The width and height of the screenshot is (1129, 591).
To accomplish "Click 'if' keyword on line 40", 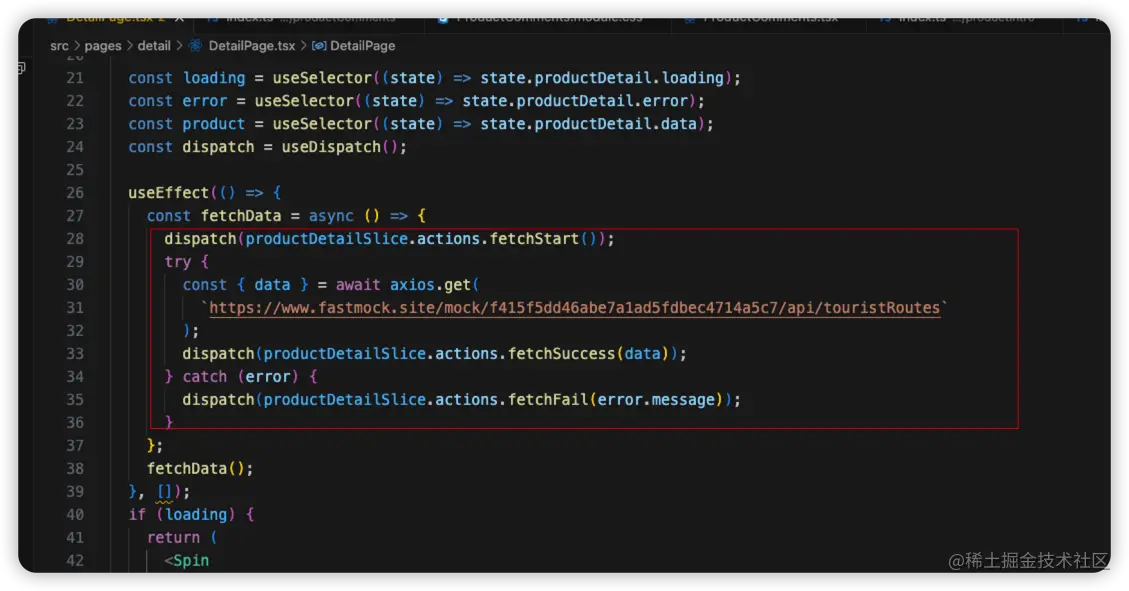I will 137,515.
